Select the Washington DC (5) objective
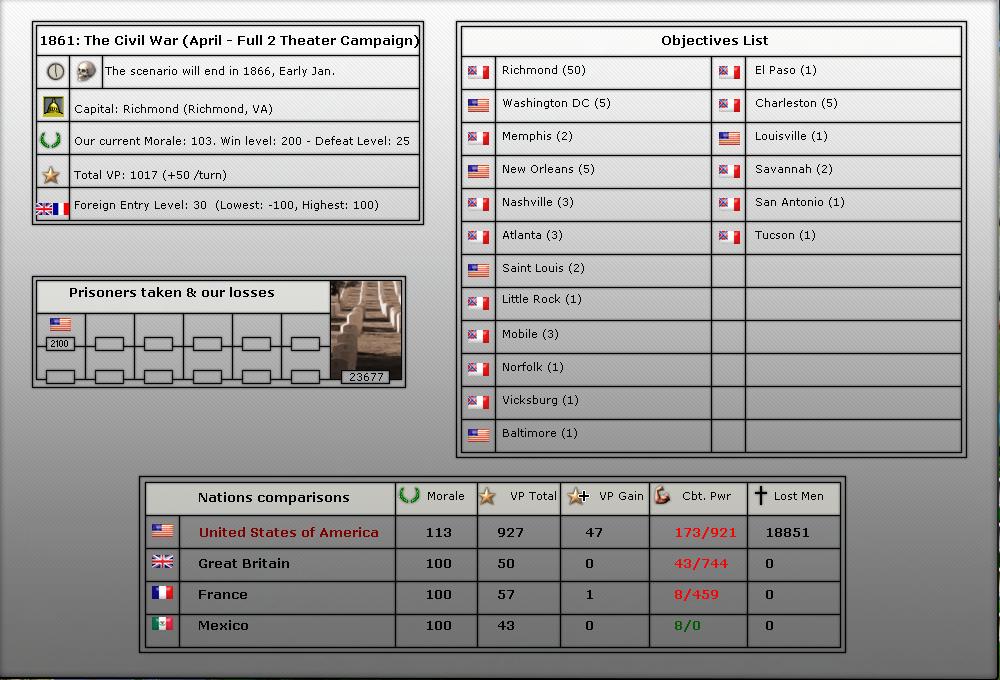1000x680 pixels. pyautogui.click(x=555, y=103)
